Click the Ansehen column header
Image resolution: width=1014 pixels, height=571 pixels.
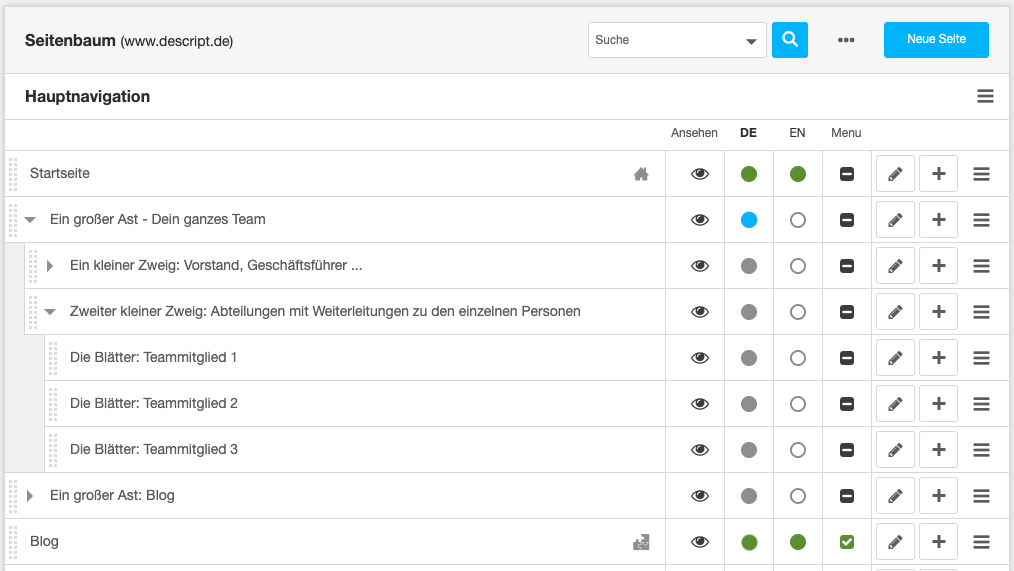[x=694, y=133]
